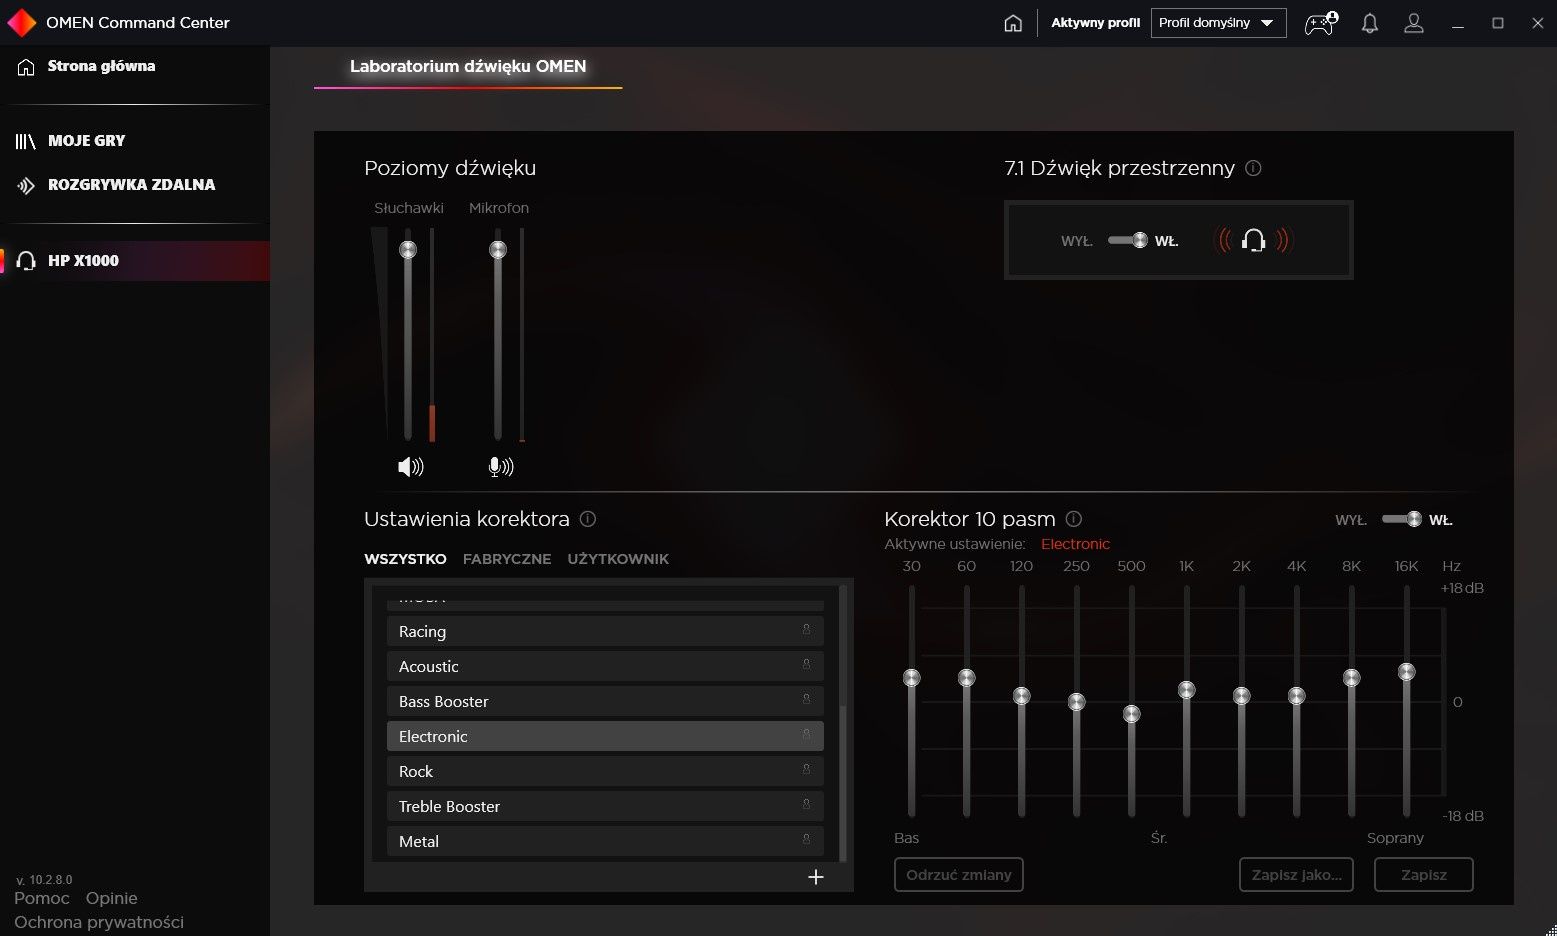The height and width of the screenshot is (936, 1557).
Task: Add a new equalizer preset with plus
Action: point(816,877)
